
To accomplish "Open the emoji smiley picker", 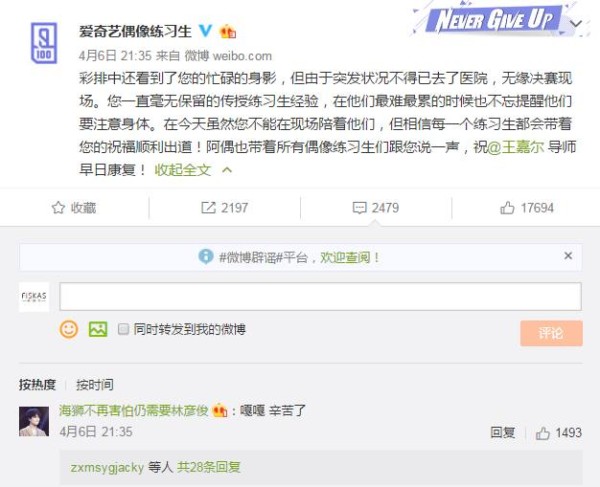I will (x=69, y=329).
